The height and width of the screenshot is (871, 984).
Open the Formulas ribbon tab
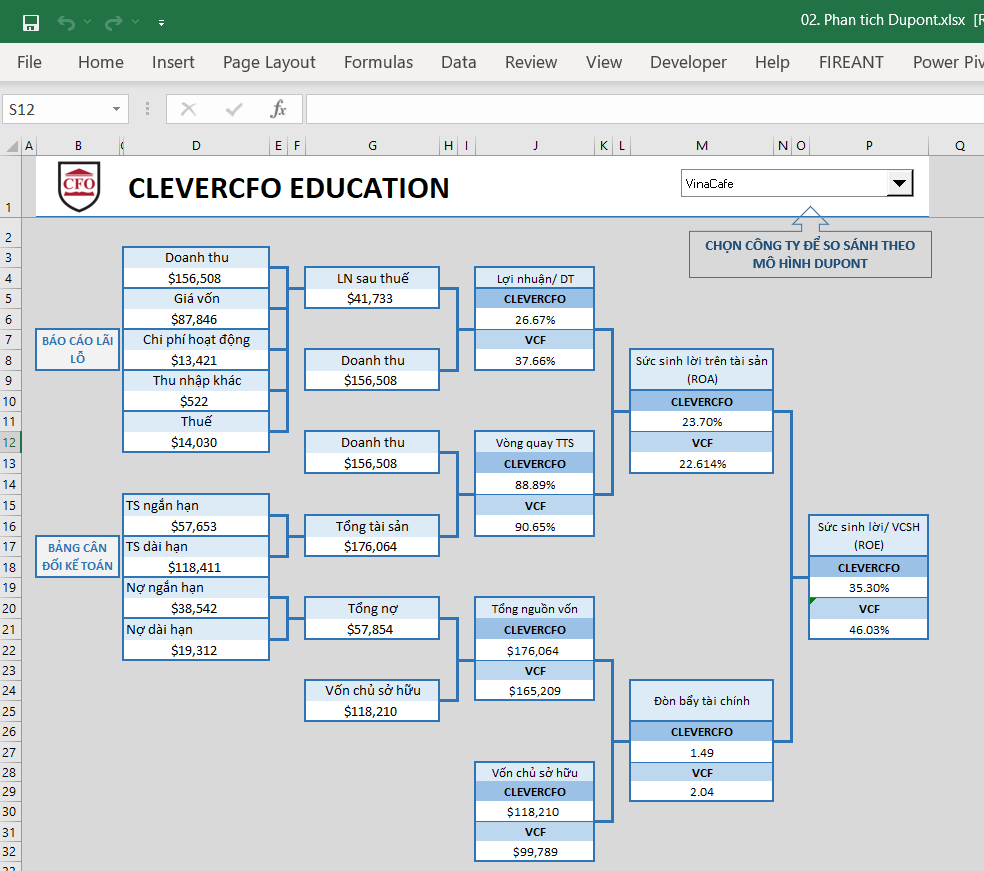(378, 62)
